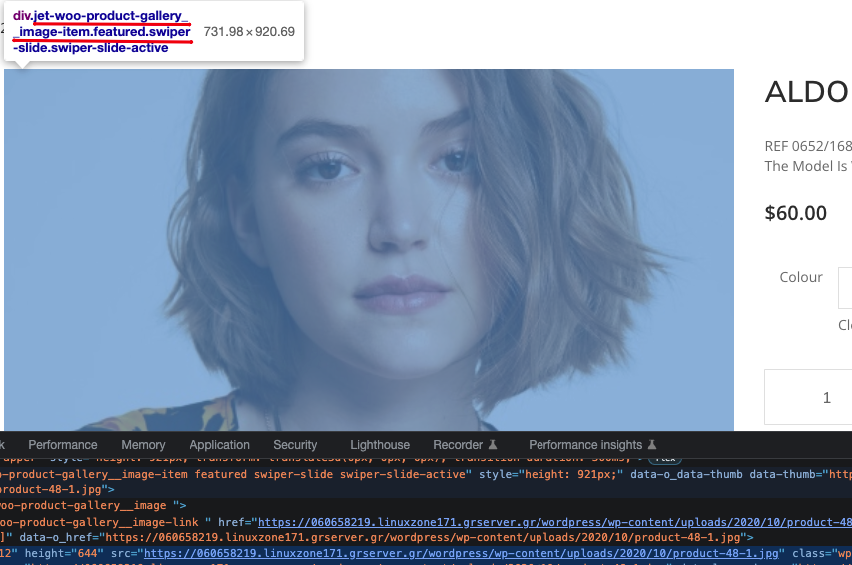Click the 'The Model Is' description text
The image size is (852, 565).
click(x=808, y=166)
